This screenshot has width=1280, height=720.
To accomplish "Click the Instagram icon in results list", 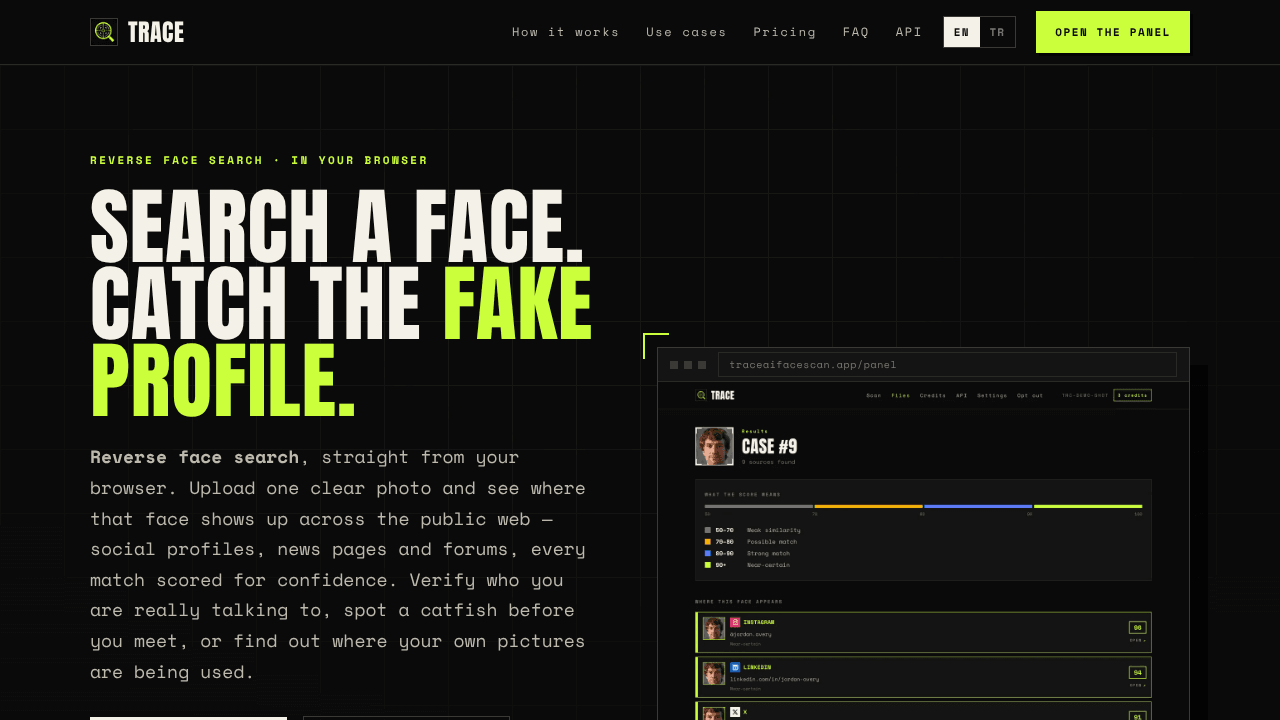I will coord(735,622).
